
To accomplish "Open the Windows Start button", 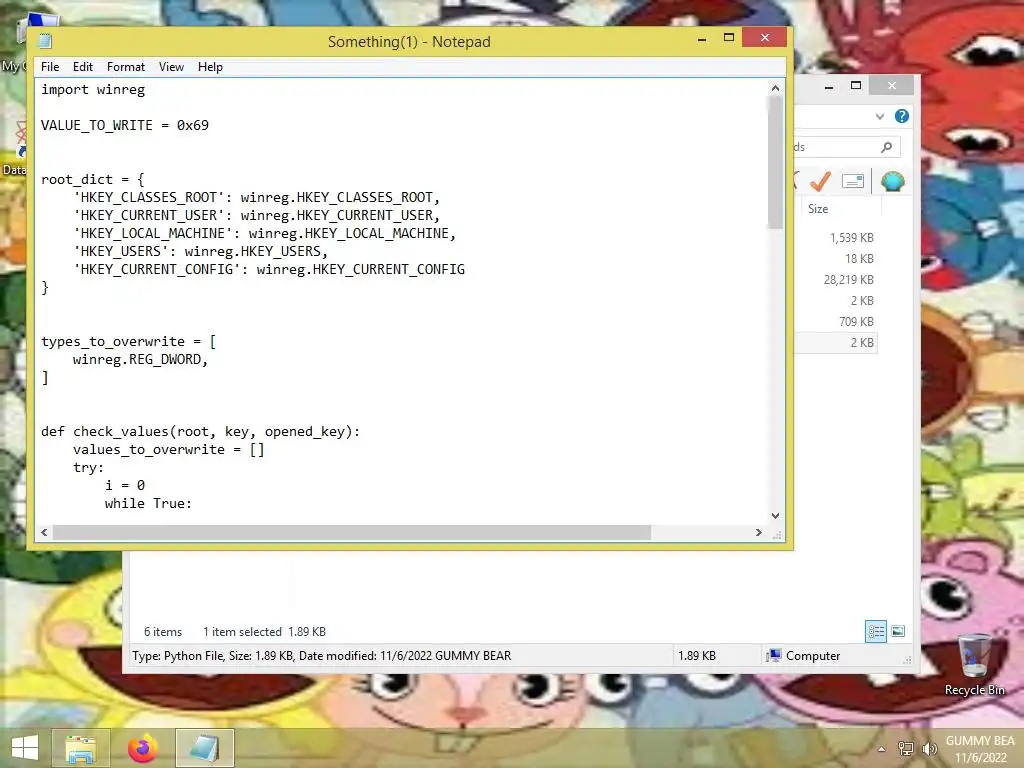I will (x=25, y=748).
